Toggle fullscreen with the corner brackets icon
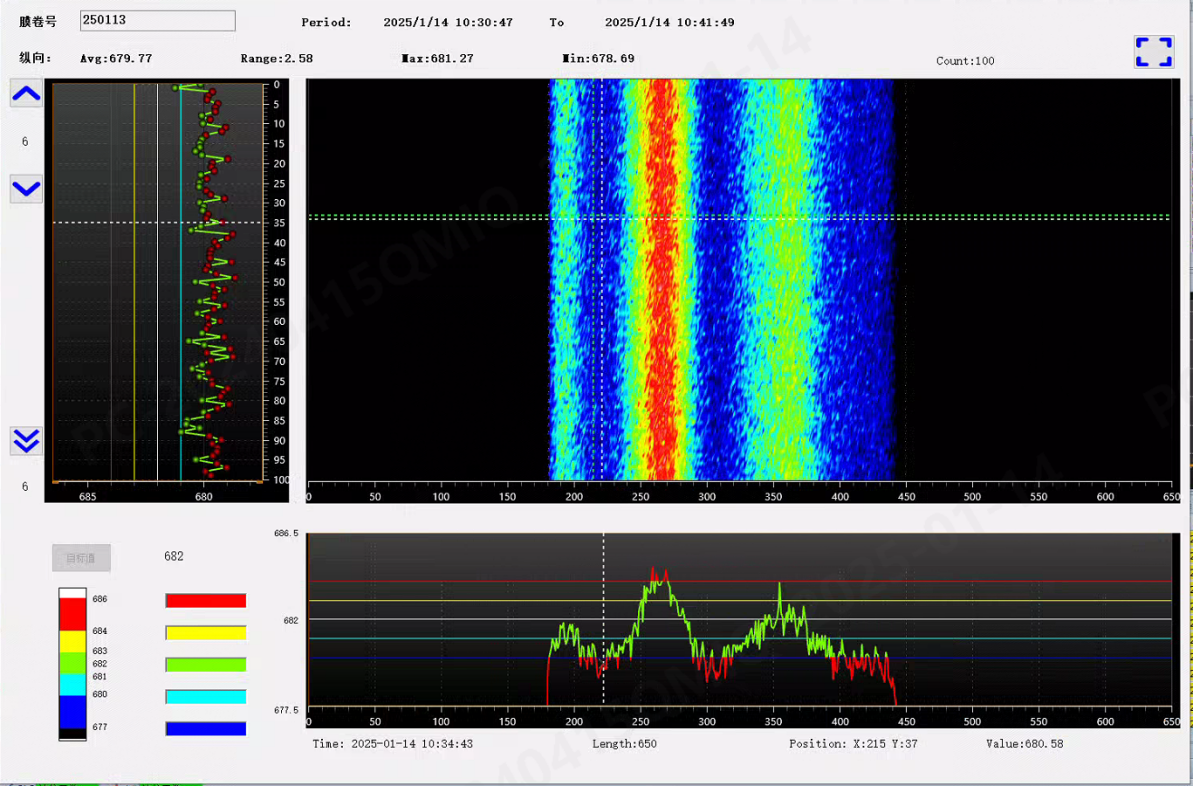Viewport: 1193px width, 786px height. [x=1153, y=52]
